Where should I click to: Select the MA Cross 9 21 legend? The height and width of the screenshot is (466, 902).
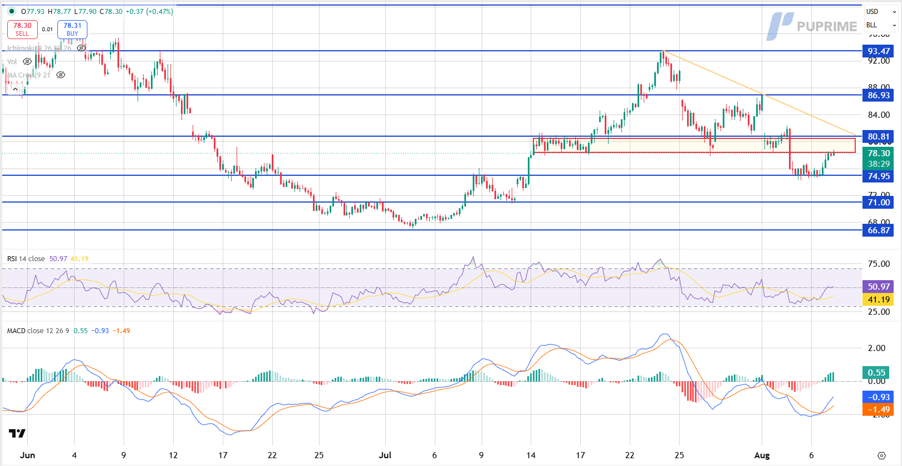[29, 75]
